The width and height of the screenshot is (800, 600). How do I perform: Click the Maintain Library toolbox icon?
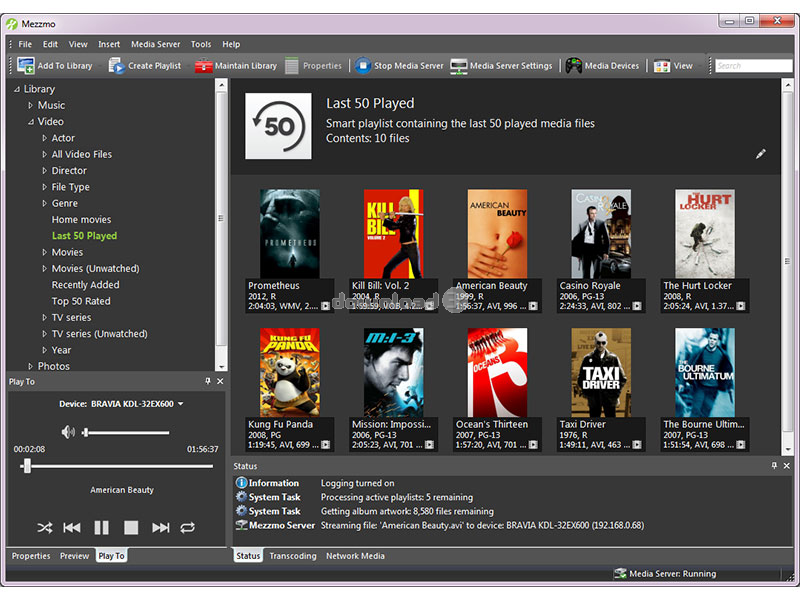204,66
